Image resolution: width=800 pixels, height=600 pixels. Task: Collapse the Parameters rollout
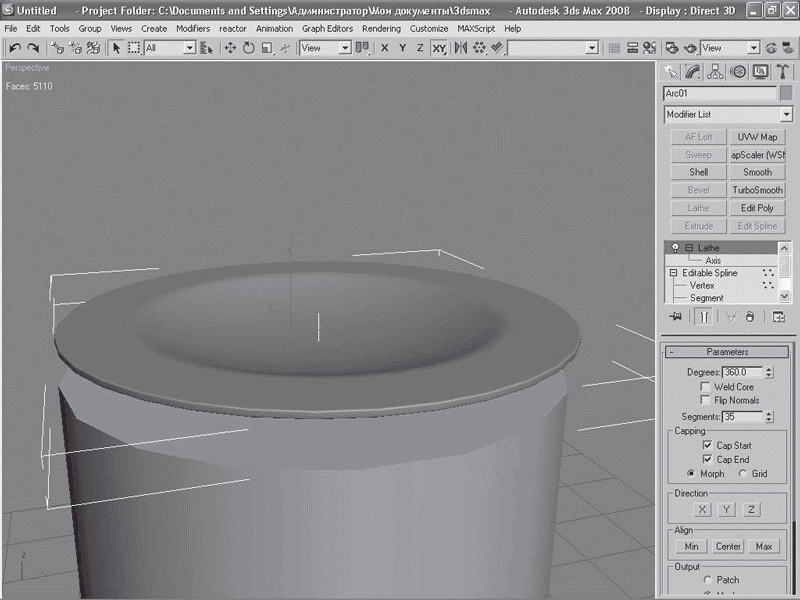click(x=727, y=352)
